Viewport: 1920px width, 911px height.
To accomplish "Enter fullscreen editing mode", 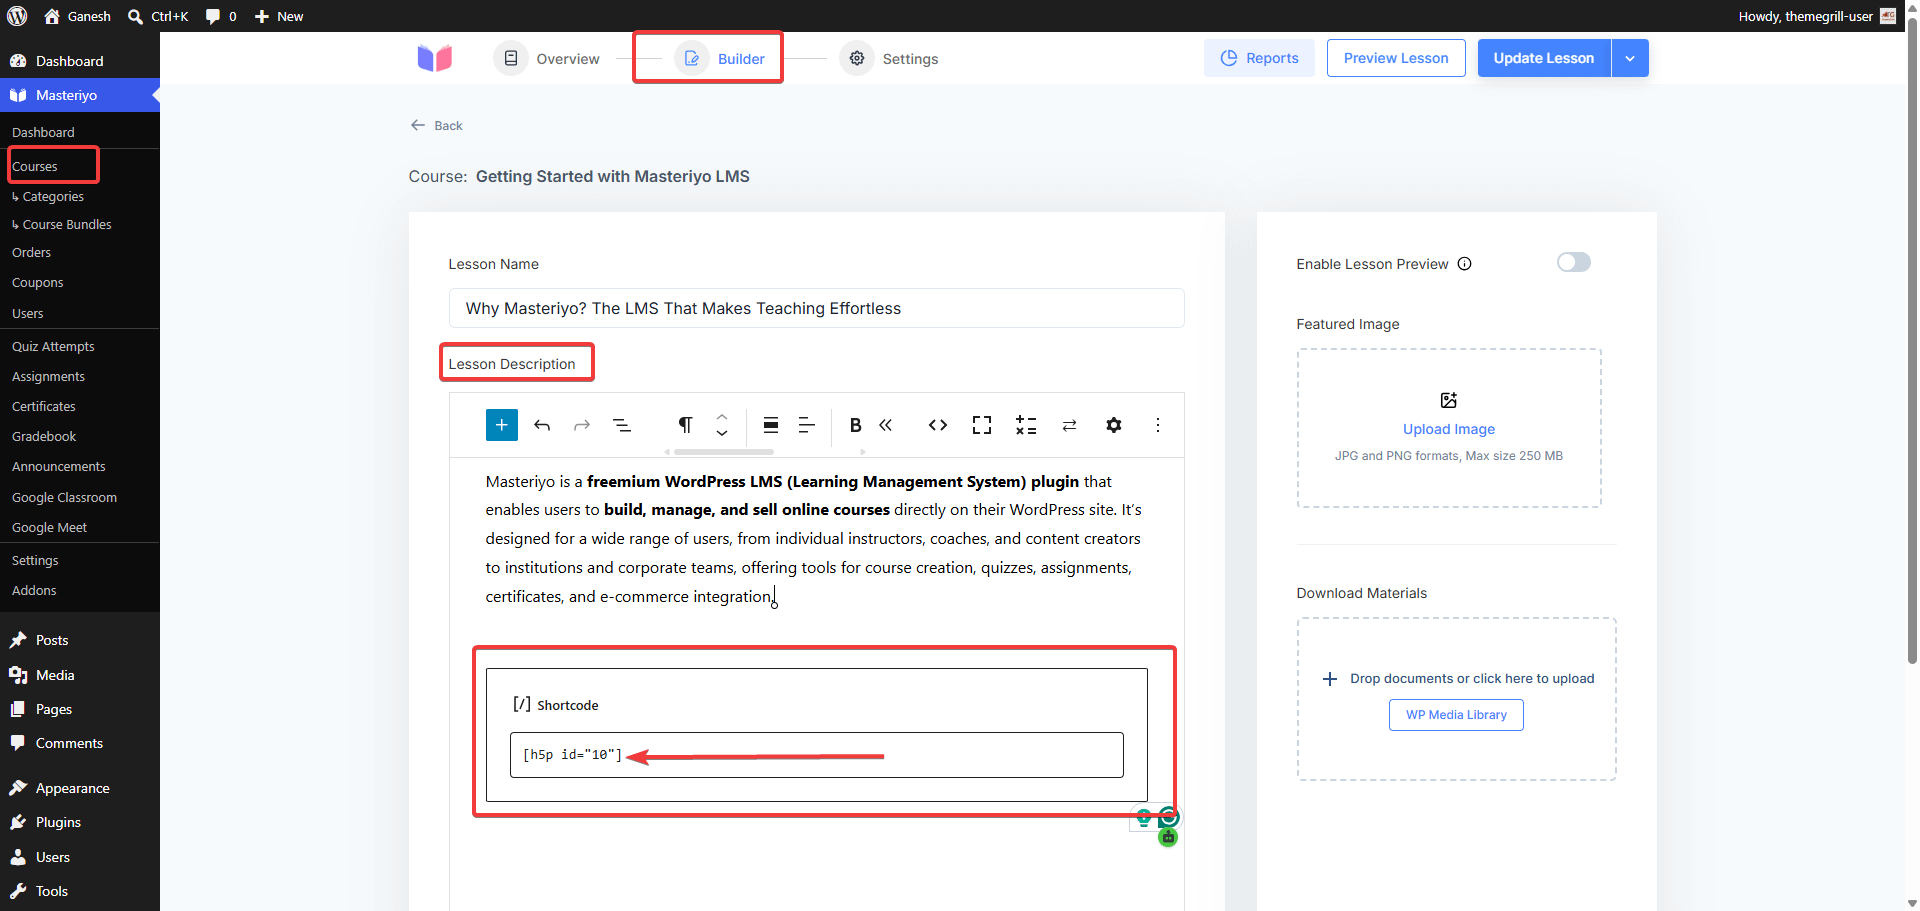I will (982, 425).
